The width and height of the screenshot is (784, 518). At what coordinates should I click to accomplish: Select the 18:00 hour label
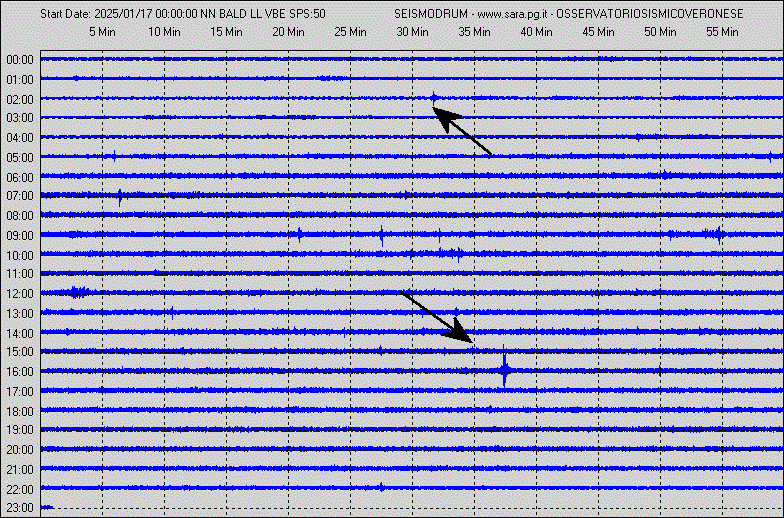pos(20,412)
